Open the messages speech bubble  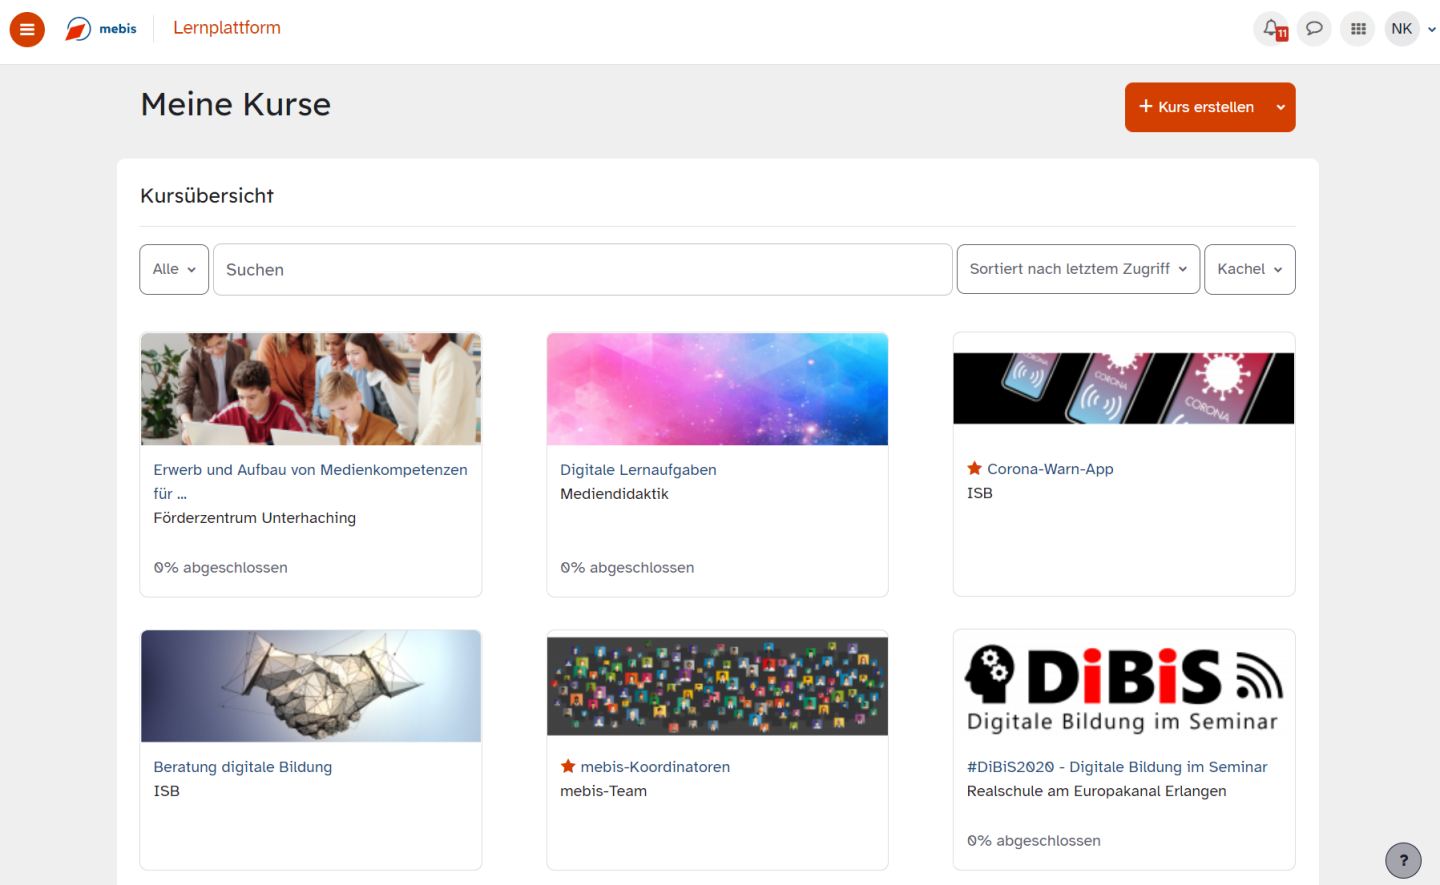[x=1314, y=29]
